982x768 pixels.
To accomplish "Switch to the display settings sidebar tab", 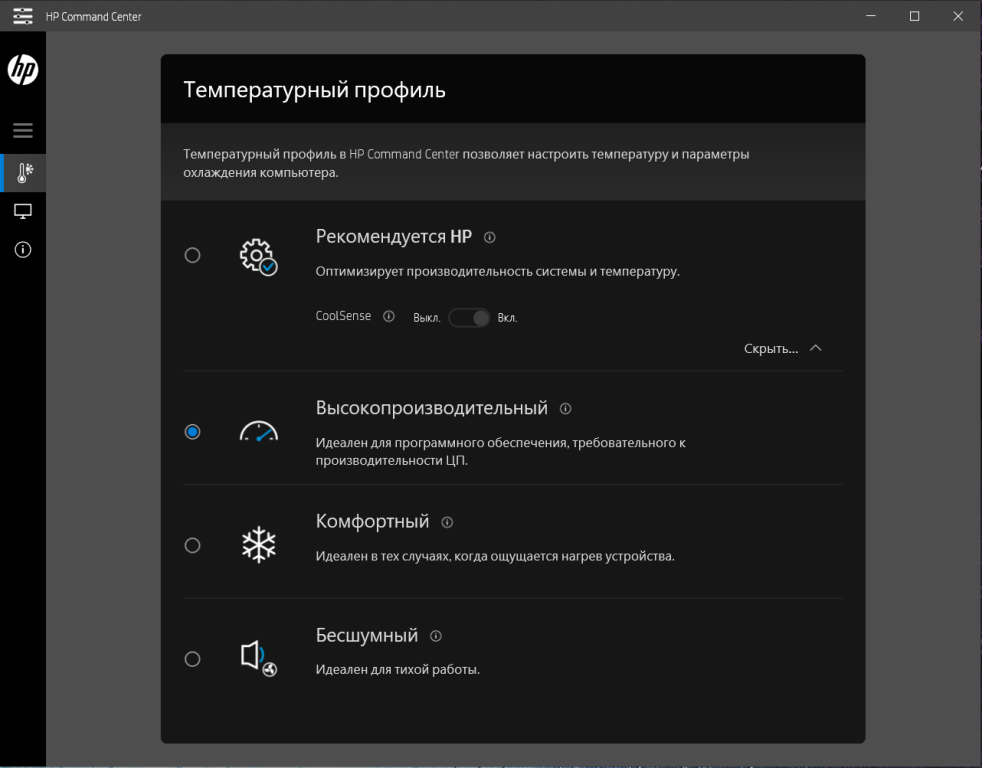I will click(22, 211).
